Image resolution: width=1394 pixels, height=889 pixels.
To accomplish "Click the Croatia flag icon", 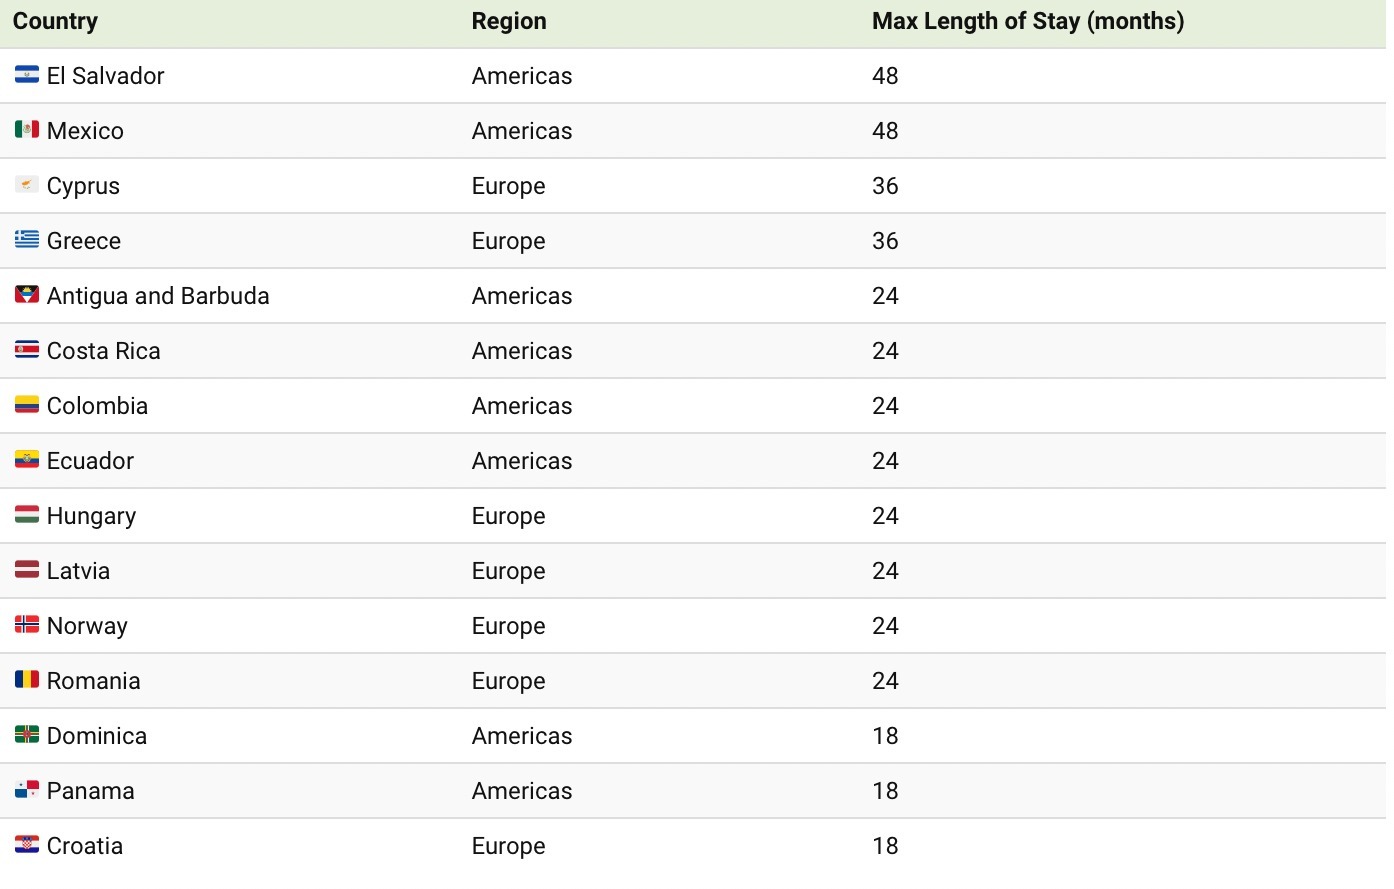I will point(27,845).
